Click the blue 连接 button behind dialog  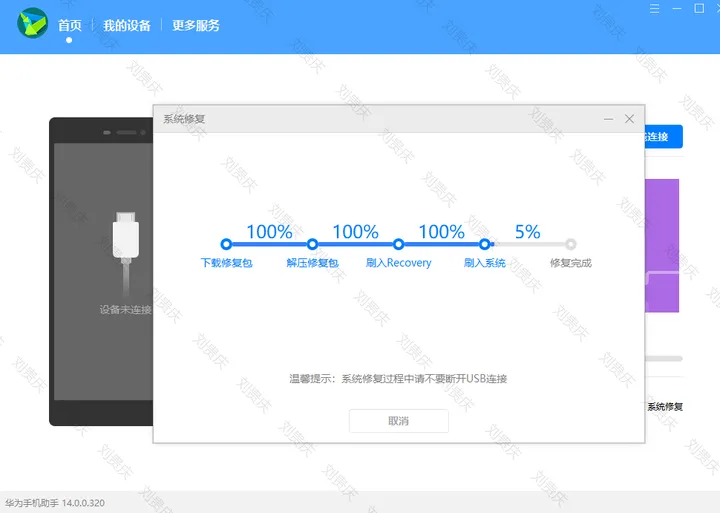tap(664, 136)
